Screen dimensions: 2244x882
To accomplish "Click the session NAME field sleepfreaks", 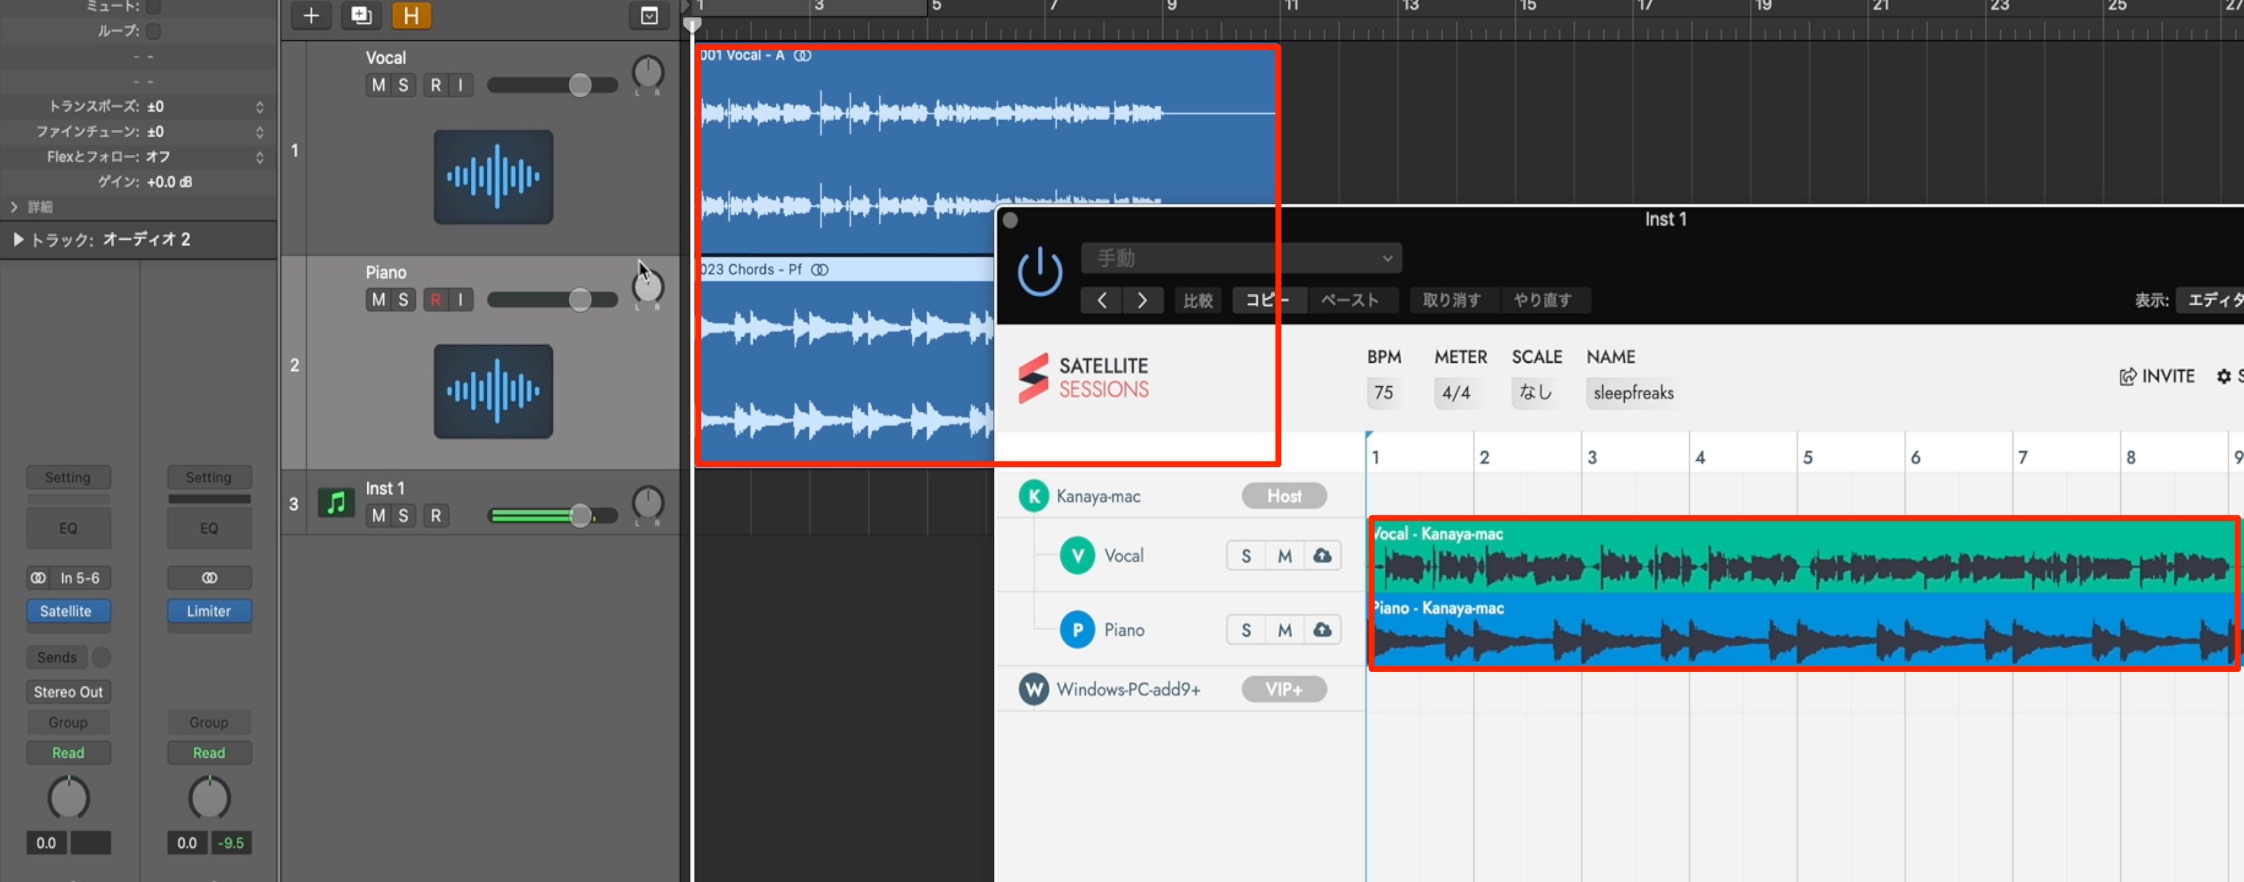I will (1634, 393).
